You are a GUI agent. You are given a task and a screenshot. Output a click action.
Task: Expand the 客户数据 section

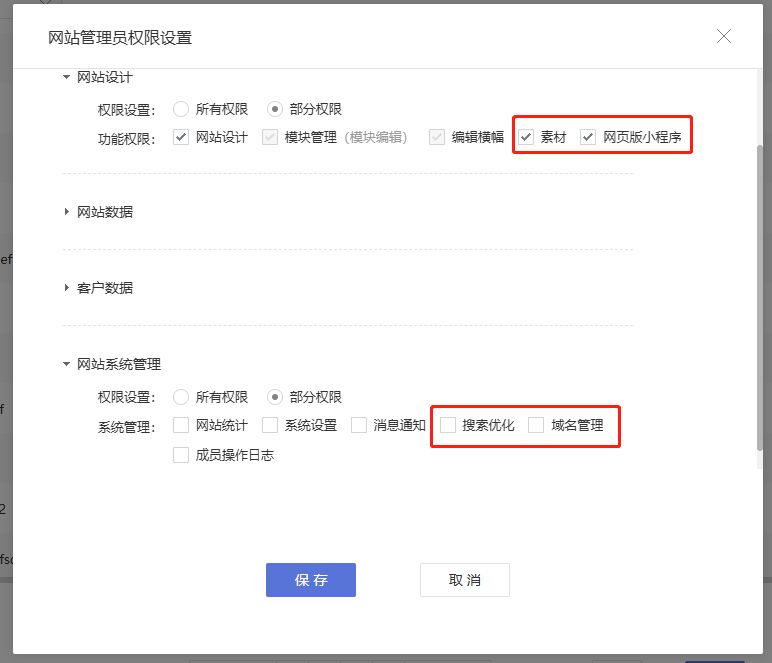tap(67, 288)
